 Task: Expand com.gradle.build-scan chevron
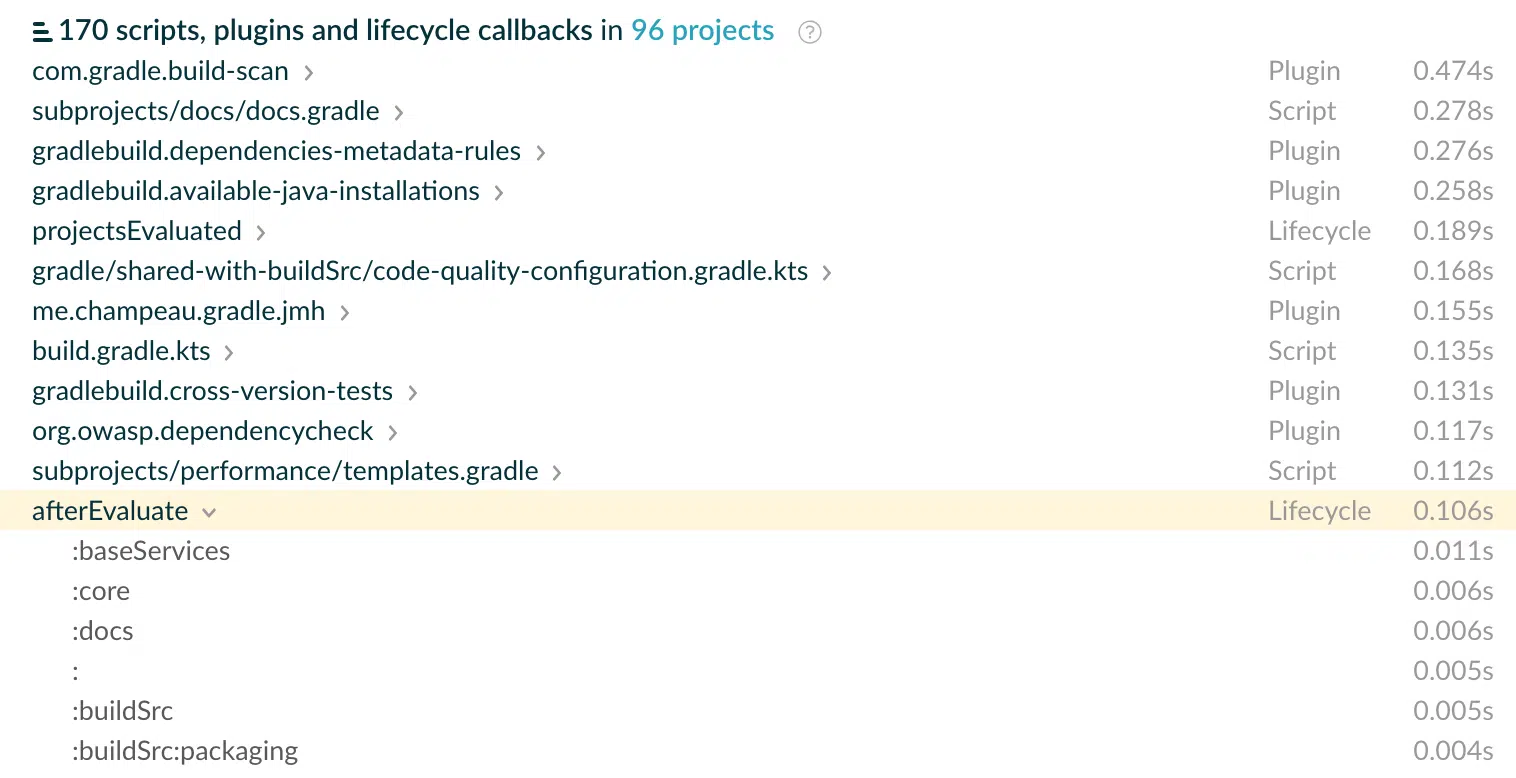[309, 72]
